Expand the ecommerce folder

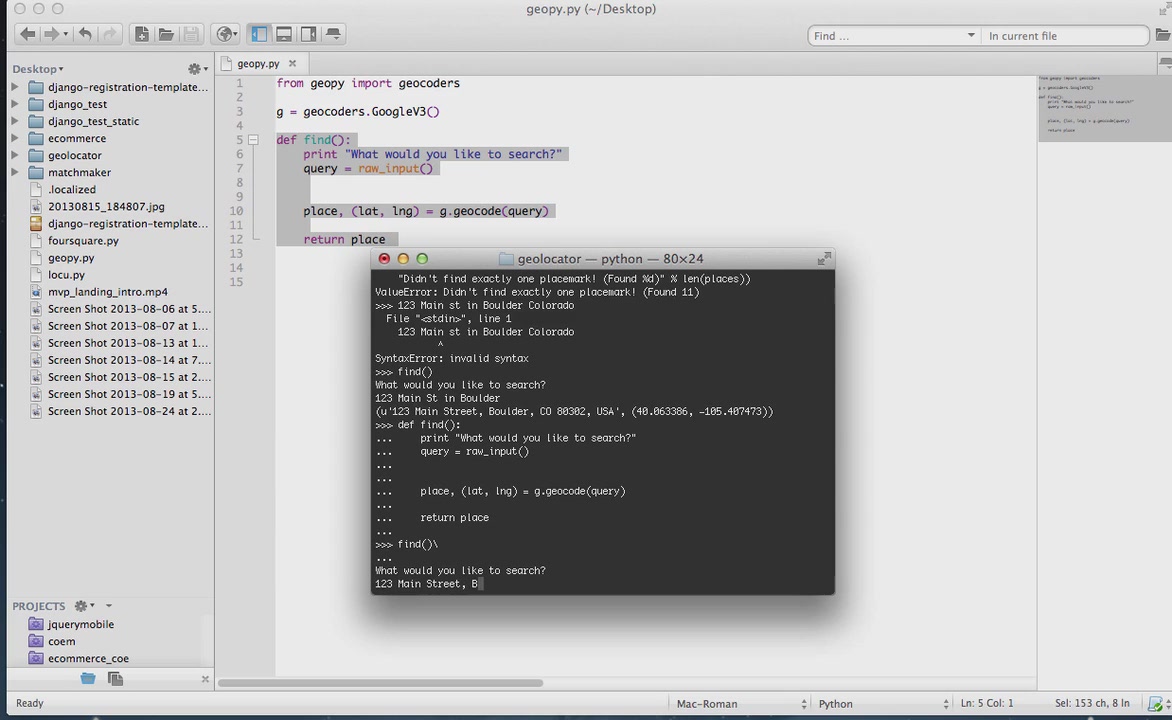click(x=15, y=138)
